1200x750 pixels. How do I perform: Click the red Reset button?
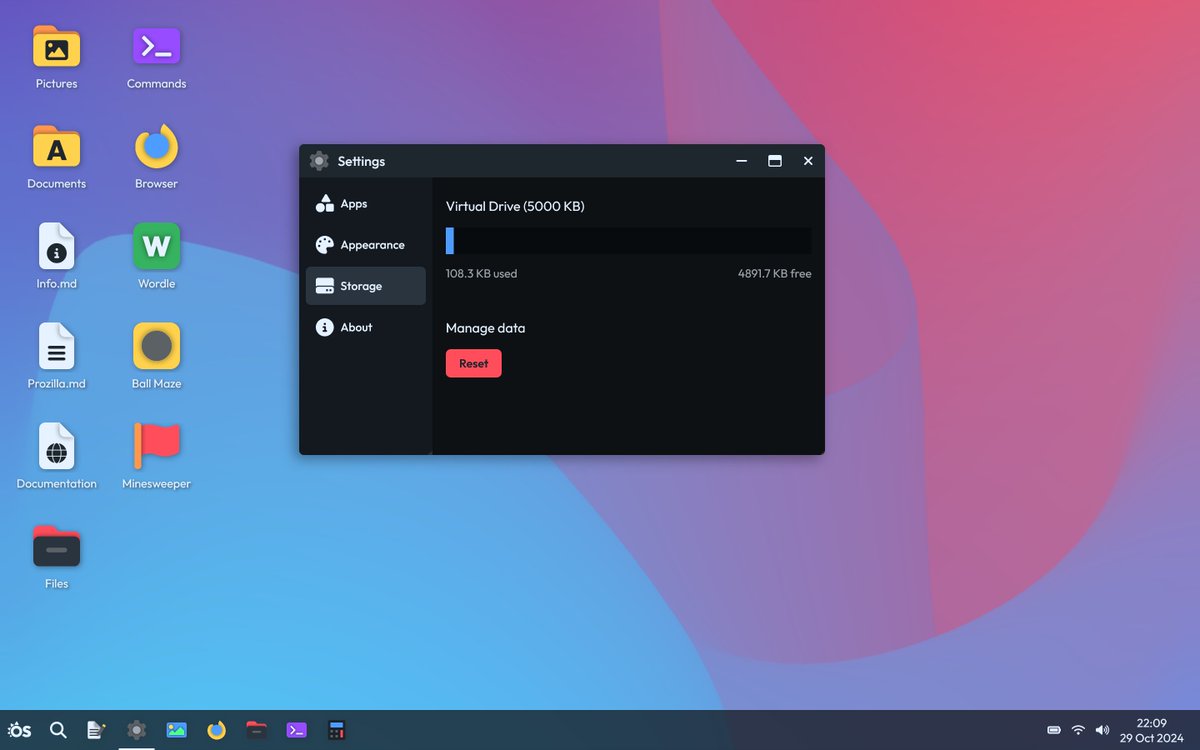(474, 363)
